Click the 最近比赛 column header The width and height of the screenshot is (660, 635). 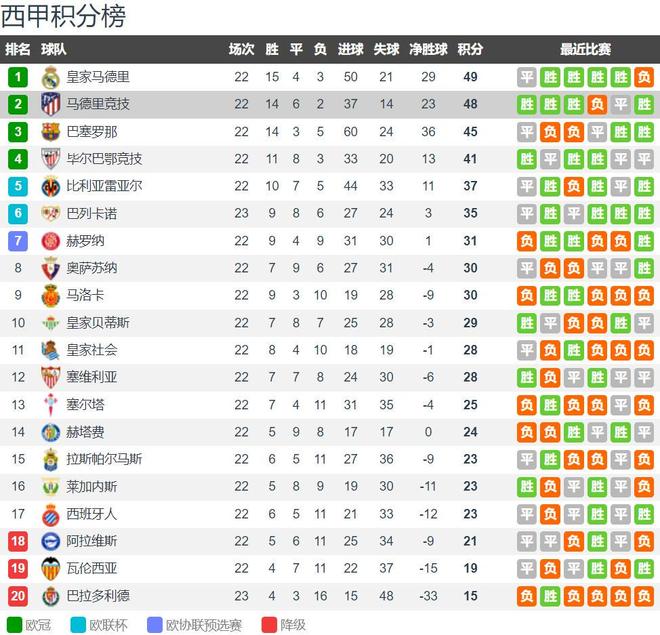(x=585, y=49)
